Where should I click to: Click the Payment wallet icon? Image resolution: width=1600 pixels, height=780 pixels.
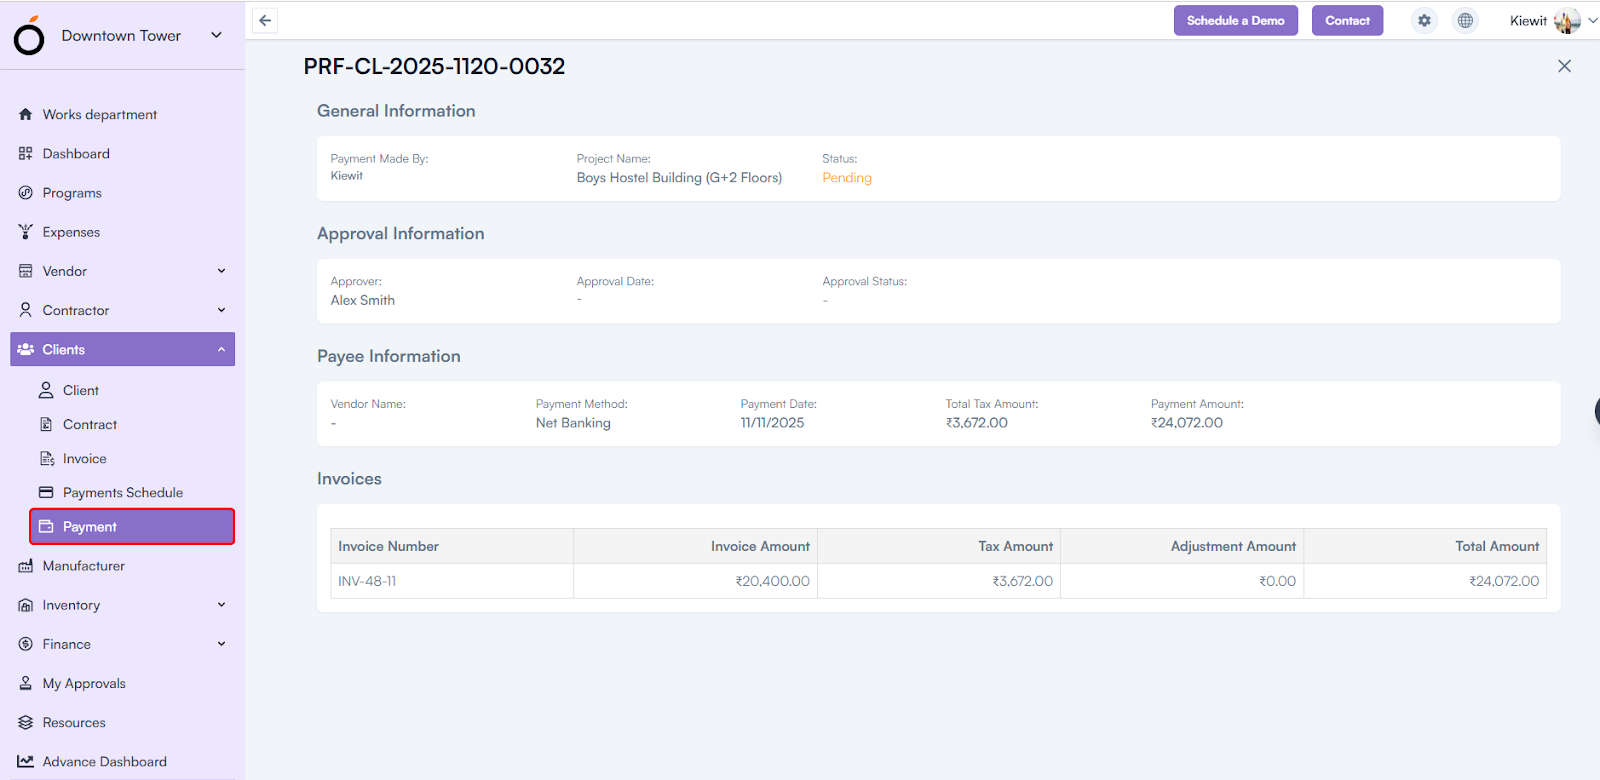click(x=46, y=526)
